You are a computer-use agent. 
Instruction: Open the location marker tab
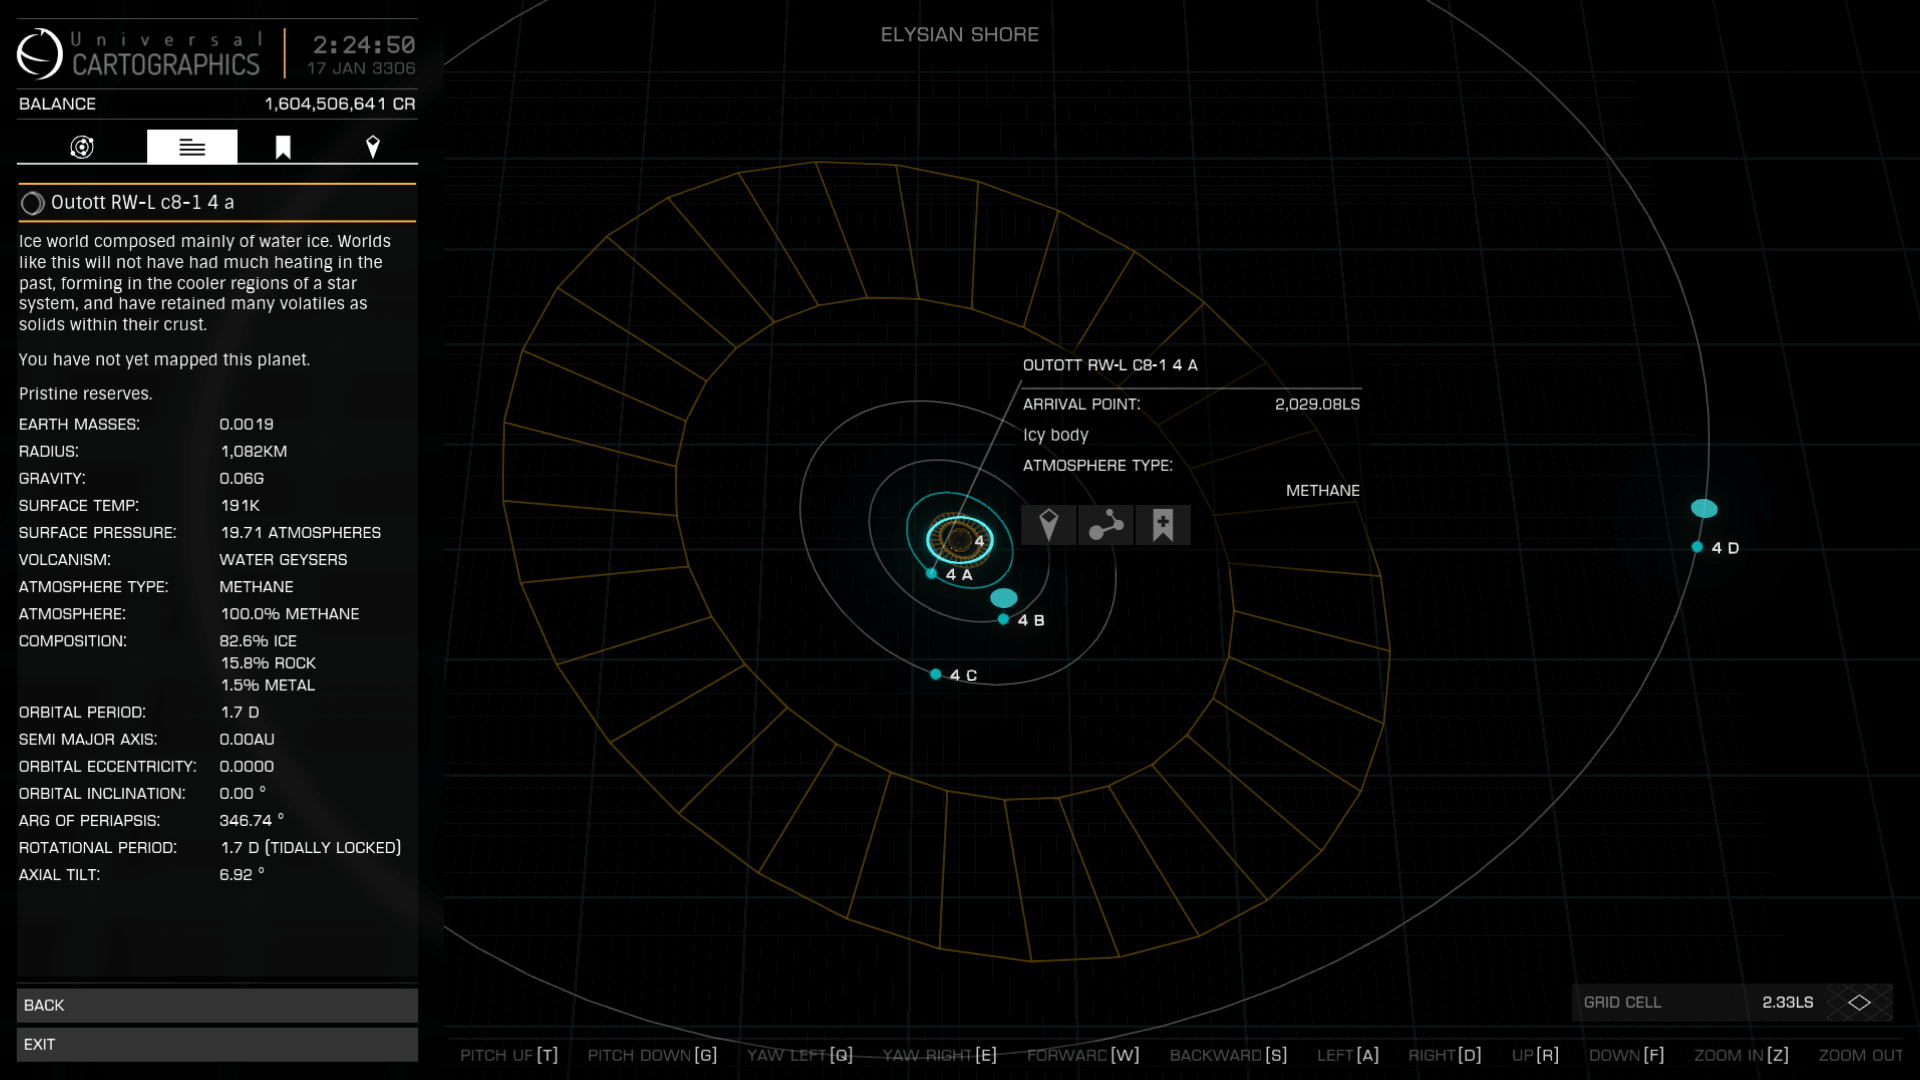373,147
